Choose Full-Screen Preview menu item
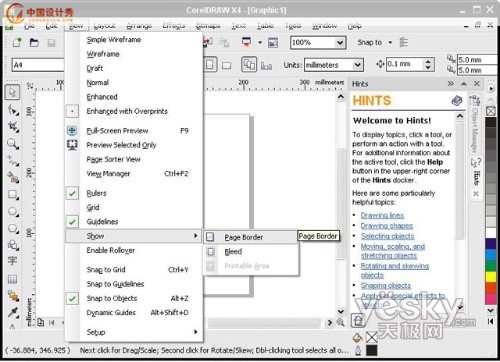This screenshot has height=362, width=500. pos(134,131)
